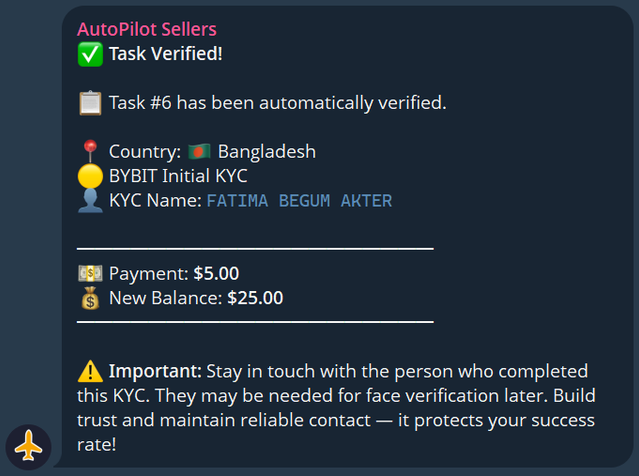Click the yellow circle emoji before BYBIT

[90, 177]
